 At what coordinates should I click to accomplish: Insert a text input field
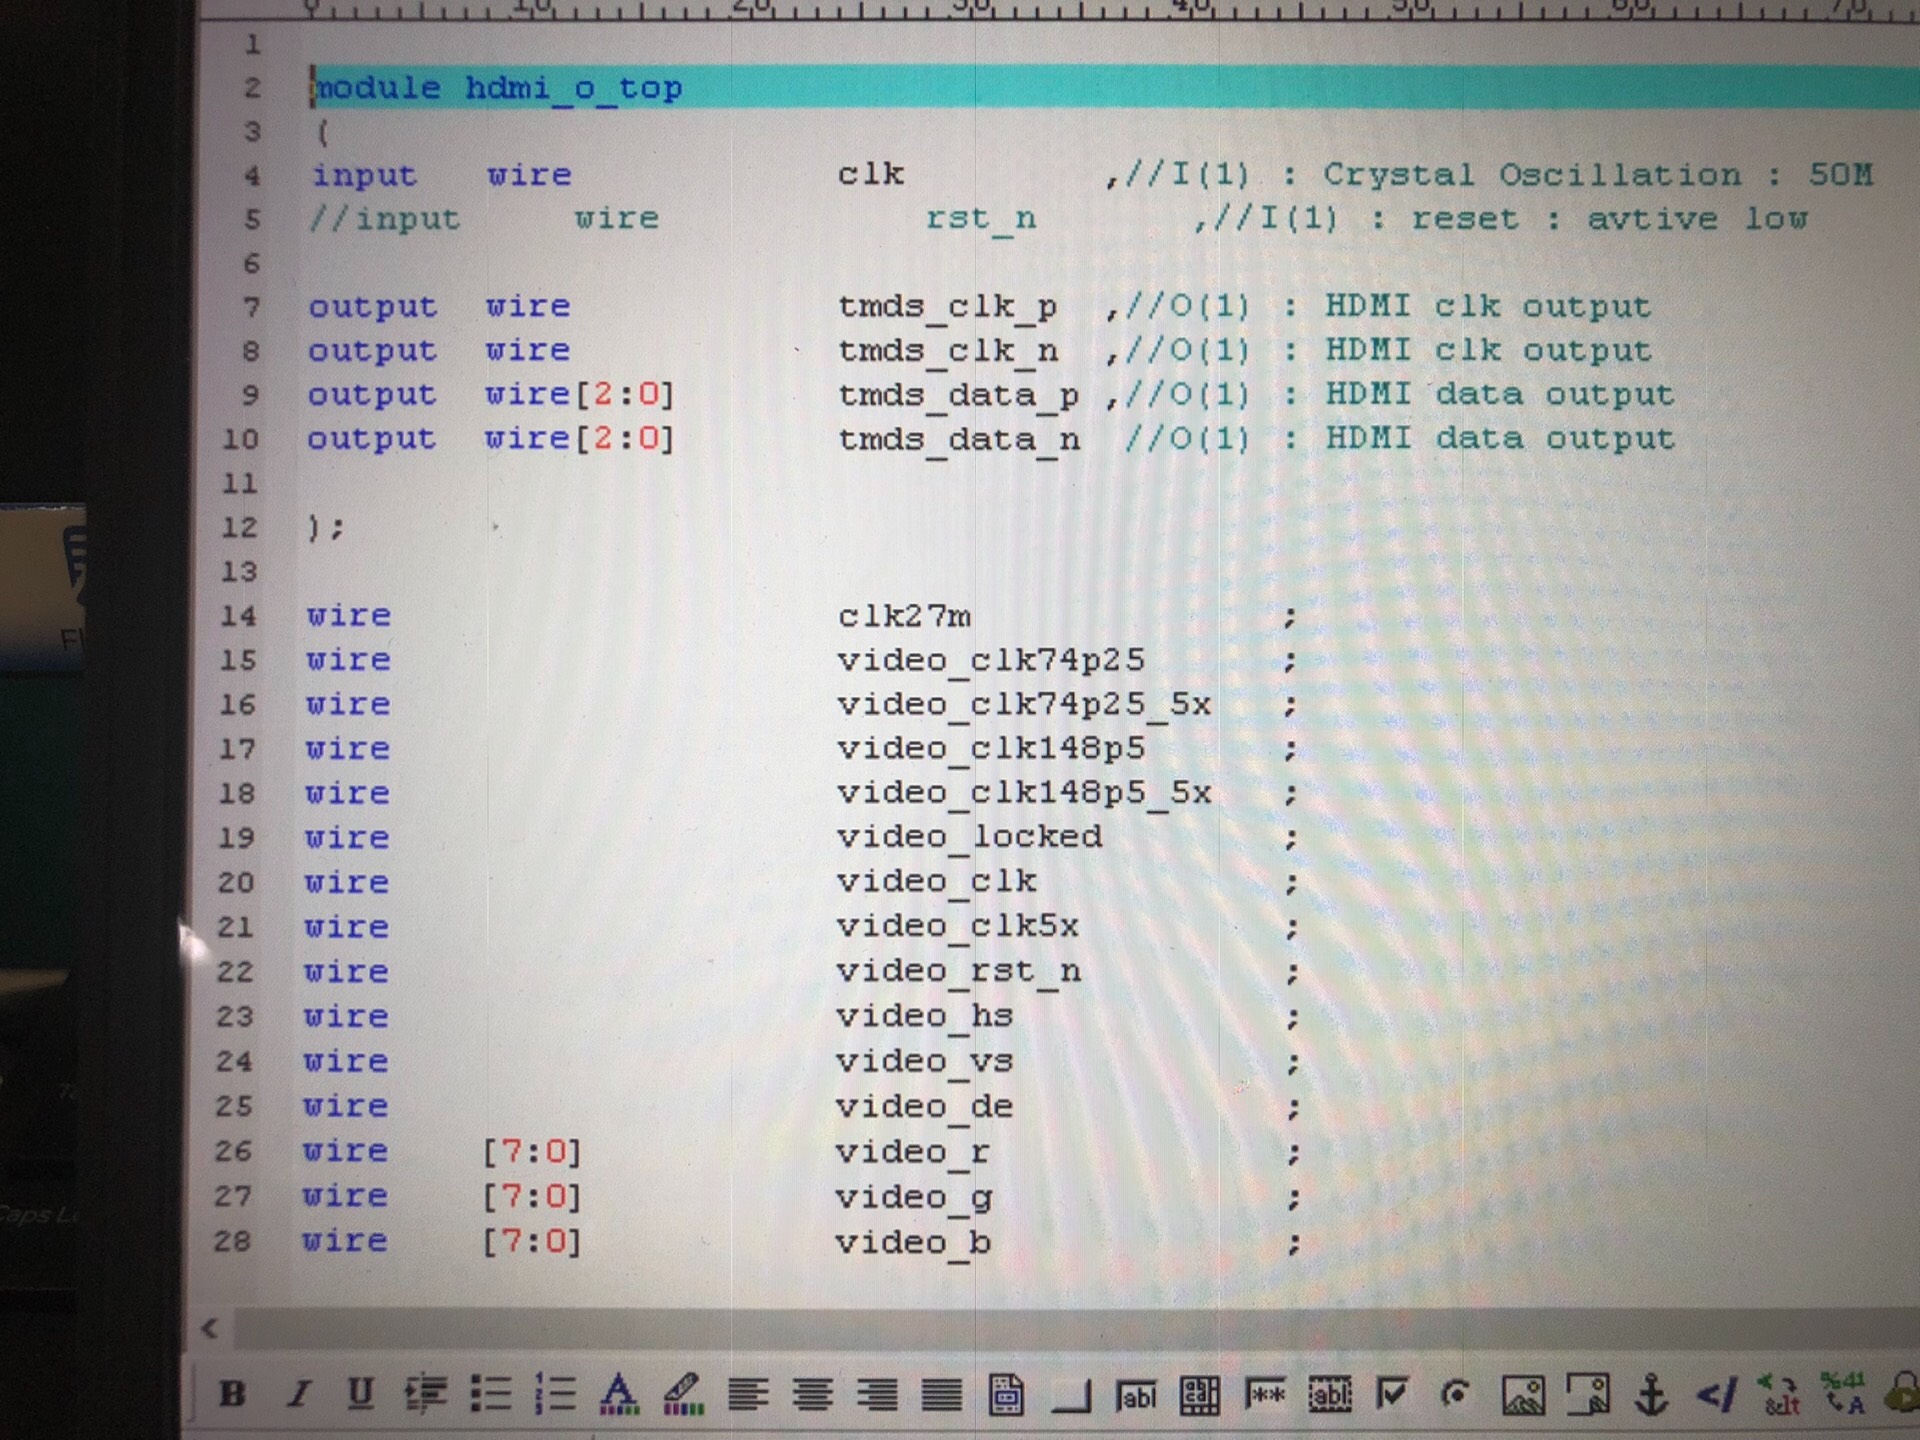pyautogui.click(x=1136, y=1395)
